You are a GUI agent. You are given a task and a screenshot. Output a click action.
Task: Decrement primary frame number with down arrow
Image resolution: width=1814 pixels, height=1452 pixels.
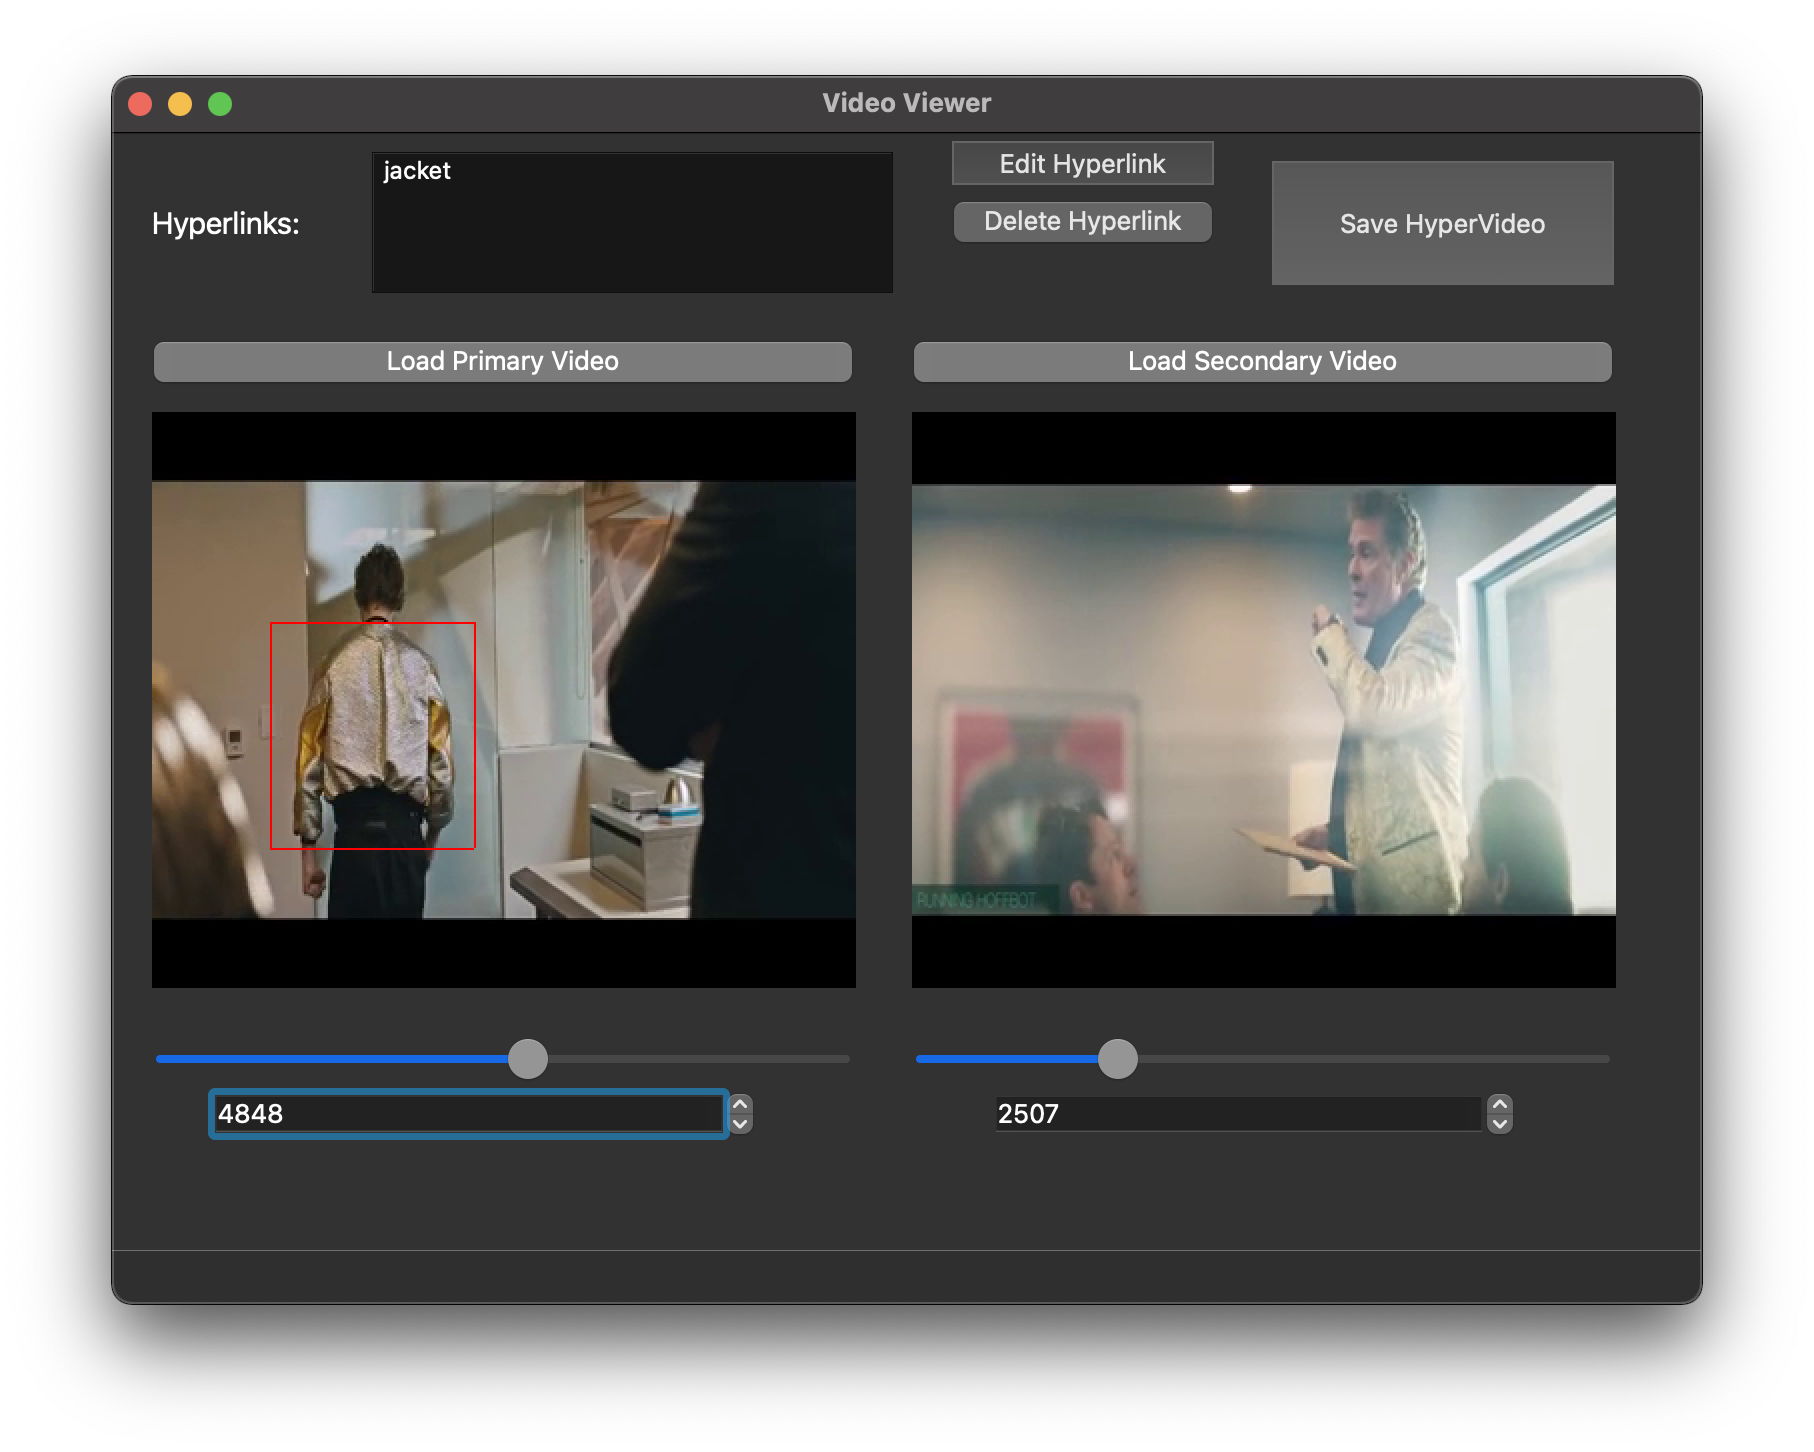(740, 1124)
